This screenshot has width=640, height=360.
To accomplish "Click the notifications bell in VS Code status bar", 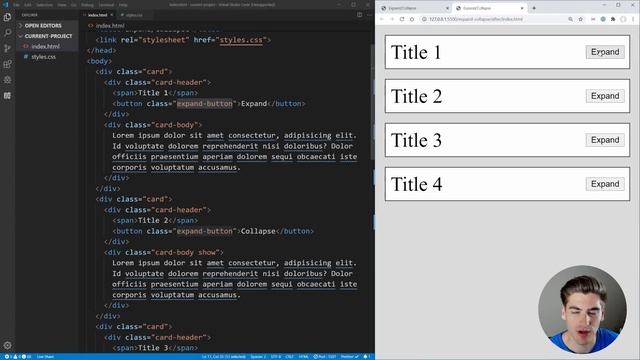I will [366, 357].
